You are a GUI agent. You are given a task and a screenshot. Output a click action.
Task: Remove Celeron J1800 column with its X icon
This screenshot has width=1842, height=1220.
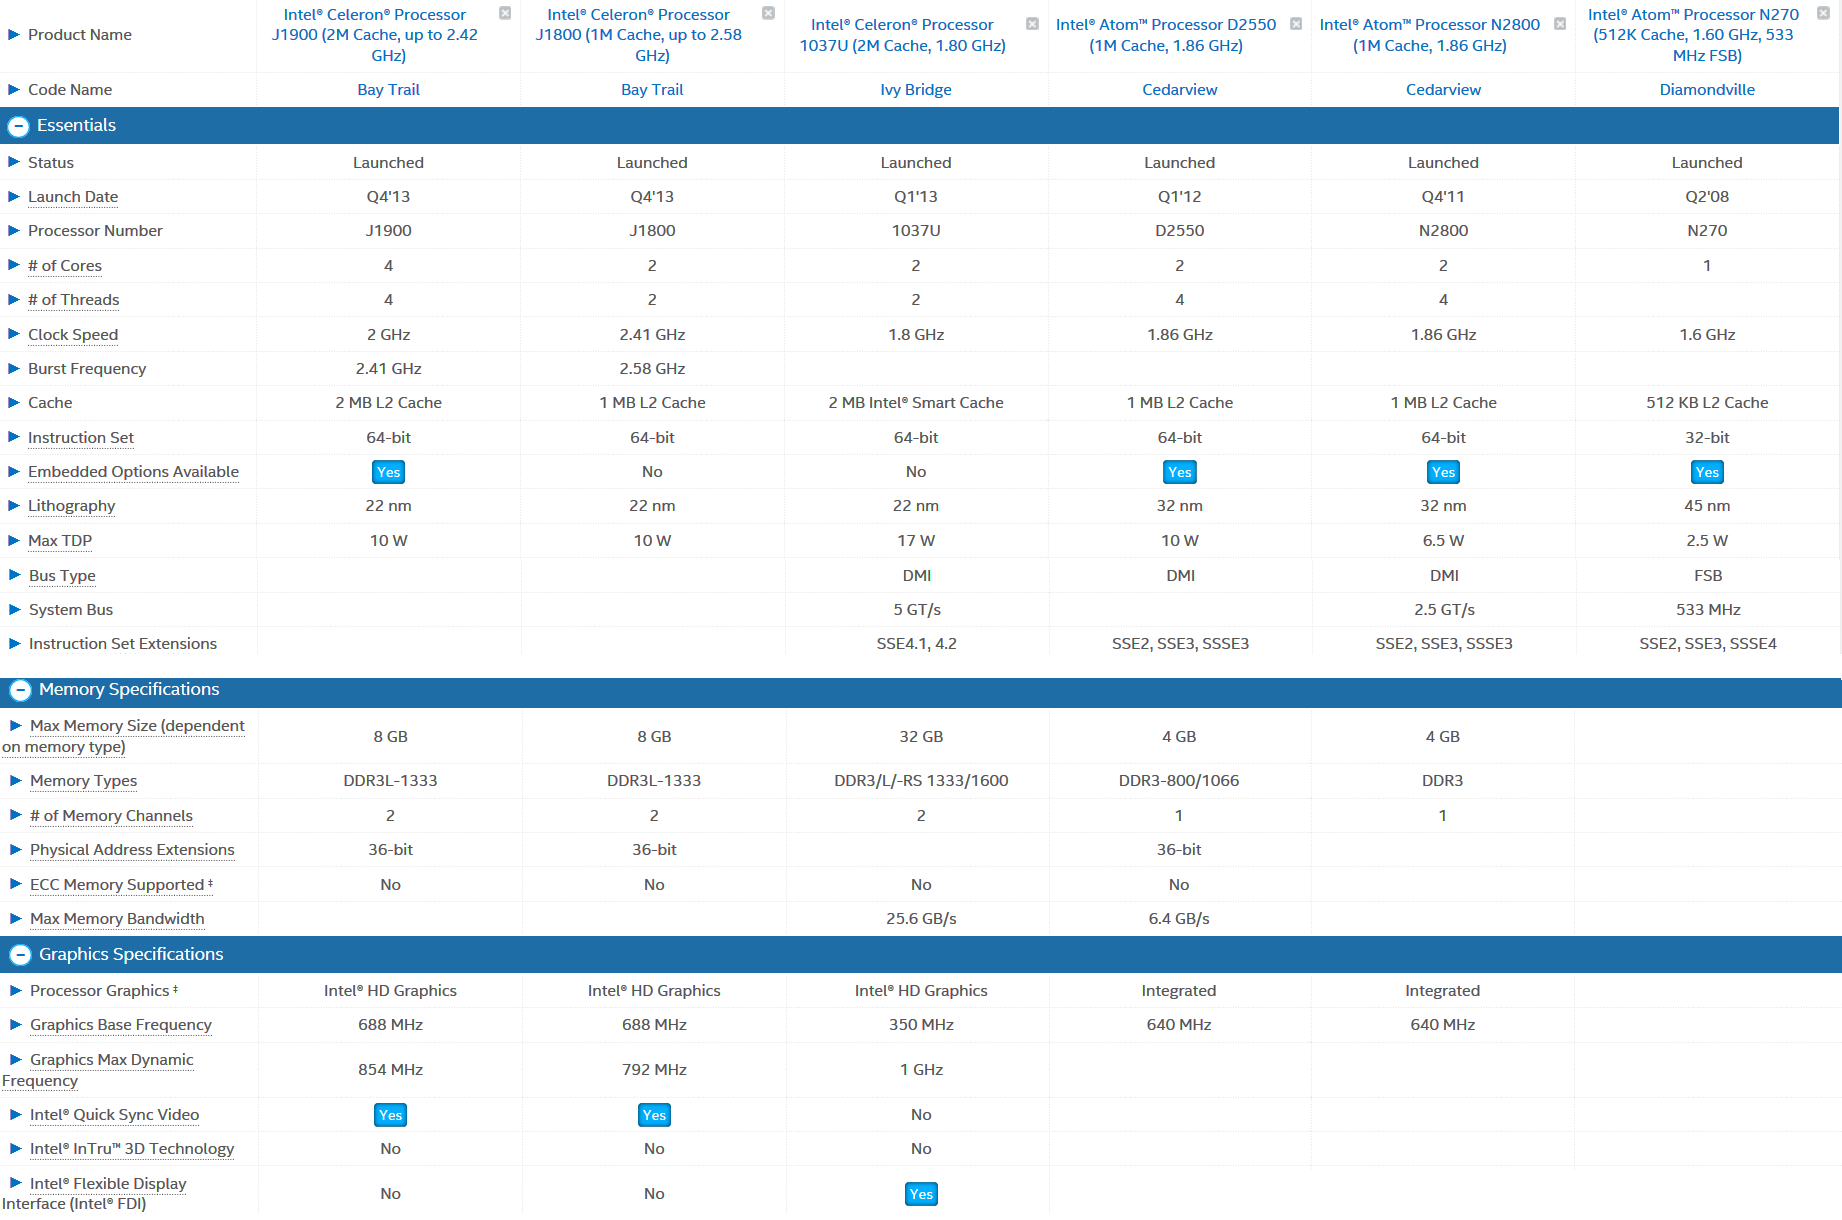click(x=768, y=13)
